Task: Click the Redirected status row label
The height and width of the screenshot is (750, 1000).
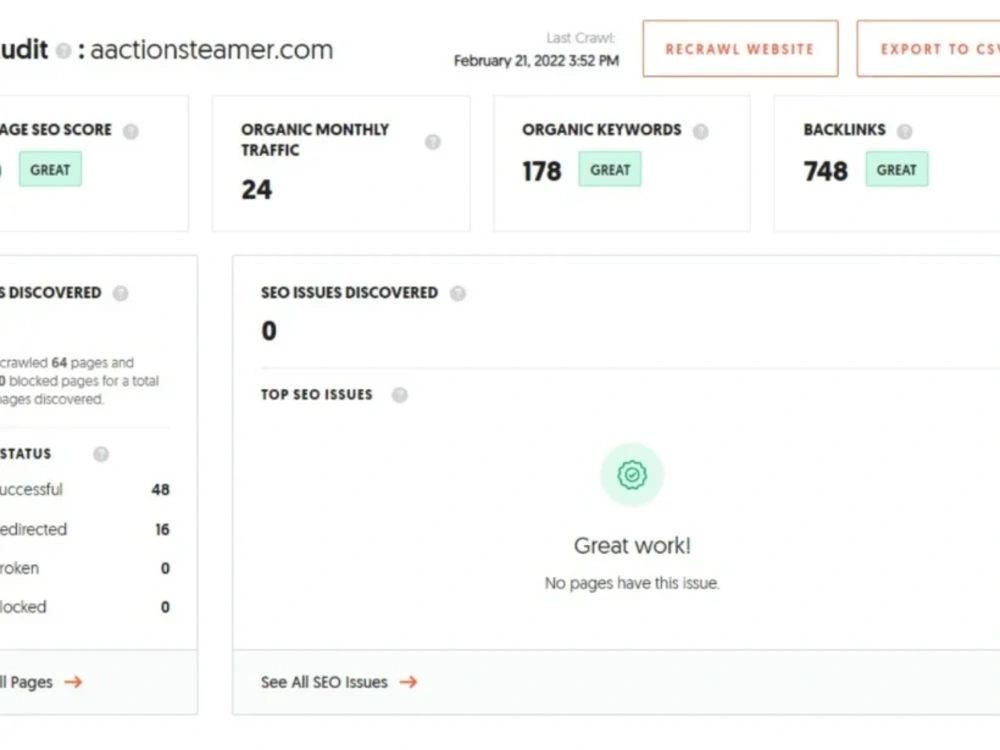Action: click(x=33, y=529)
